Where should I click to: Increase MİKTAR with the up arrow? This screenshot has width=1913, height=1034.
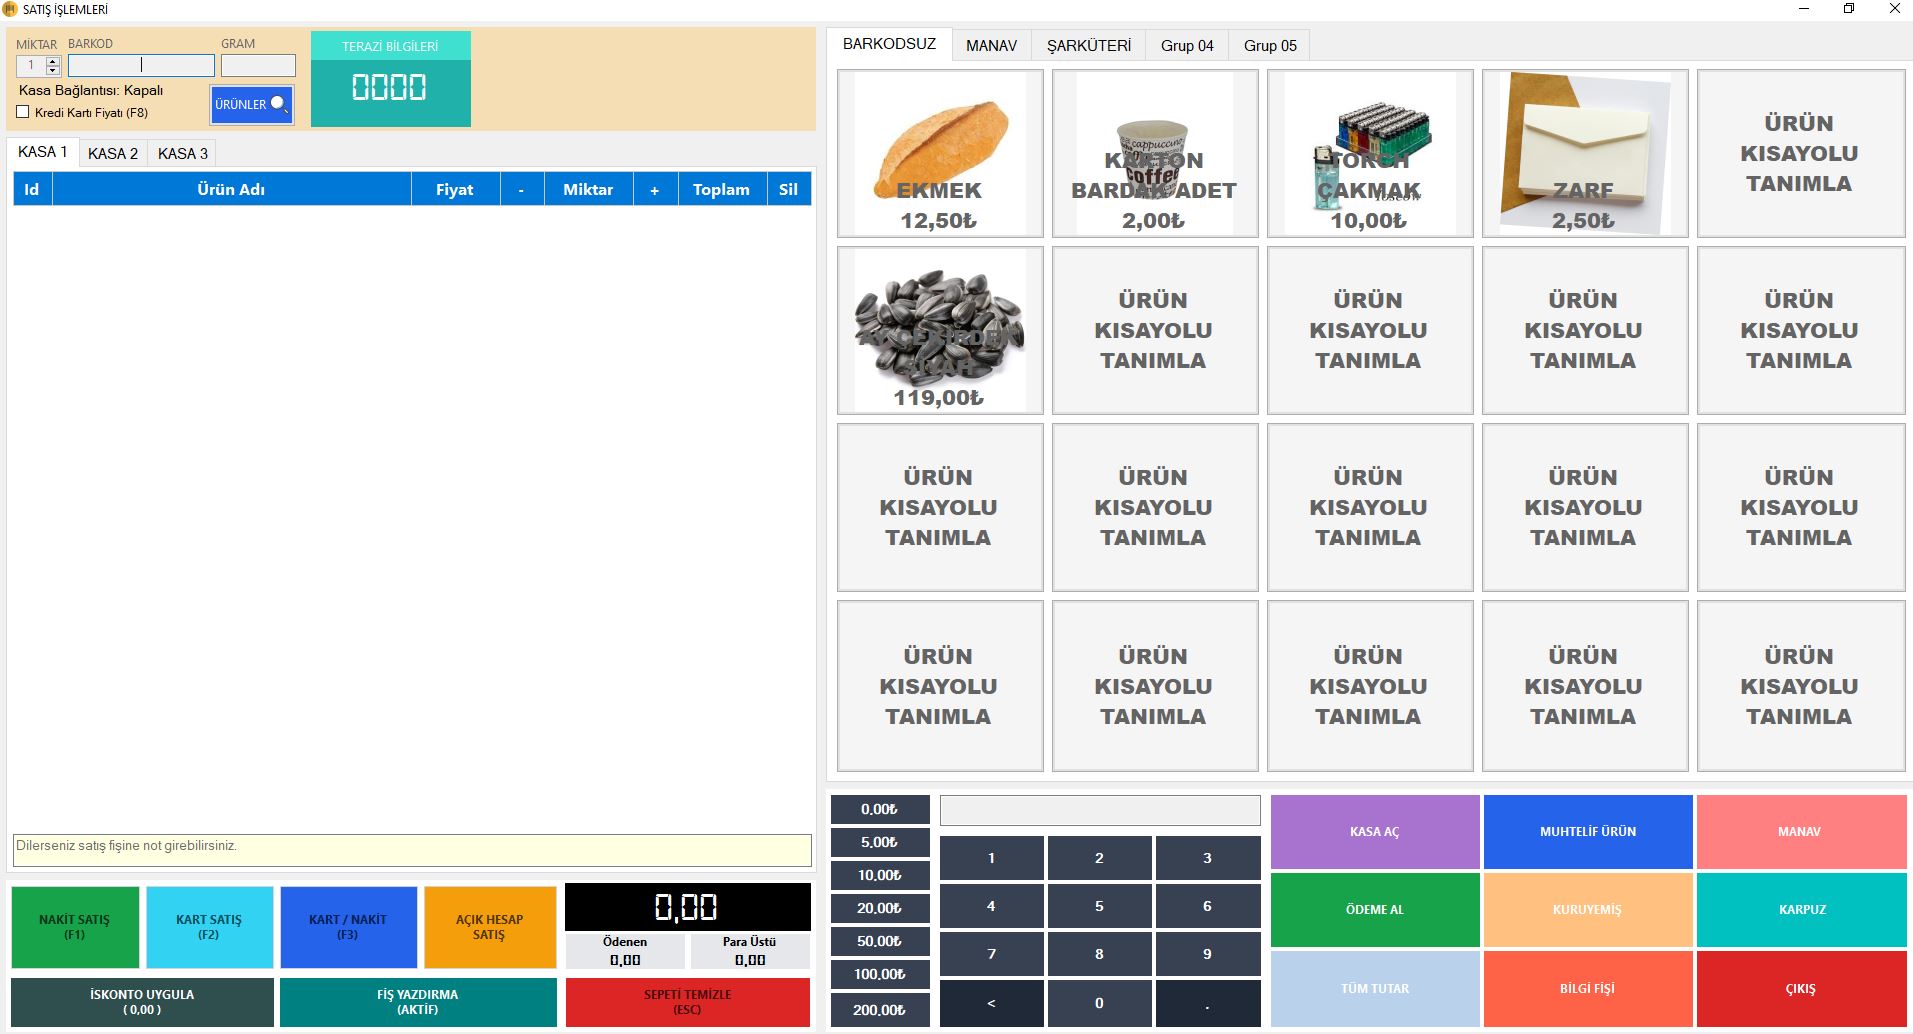click(x=51, y=60)
